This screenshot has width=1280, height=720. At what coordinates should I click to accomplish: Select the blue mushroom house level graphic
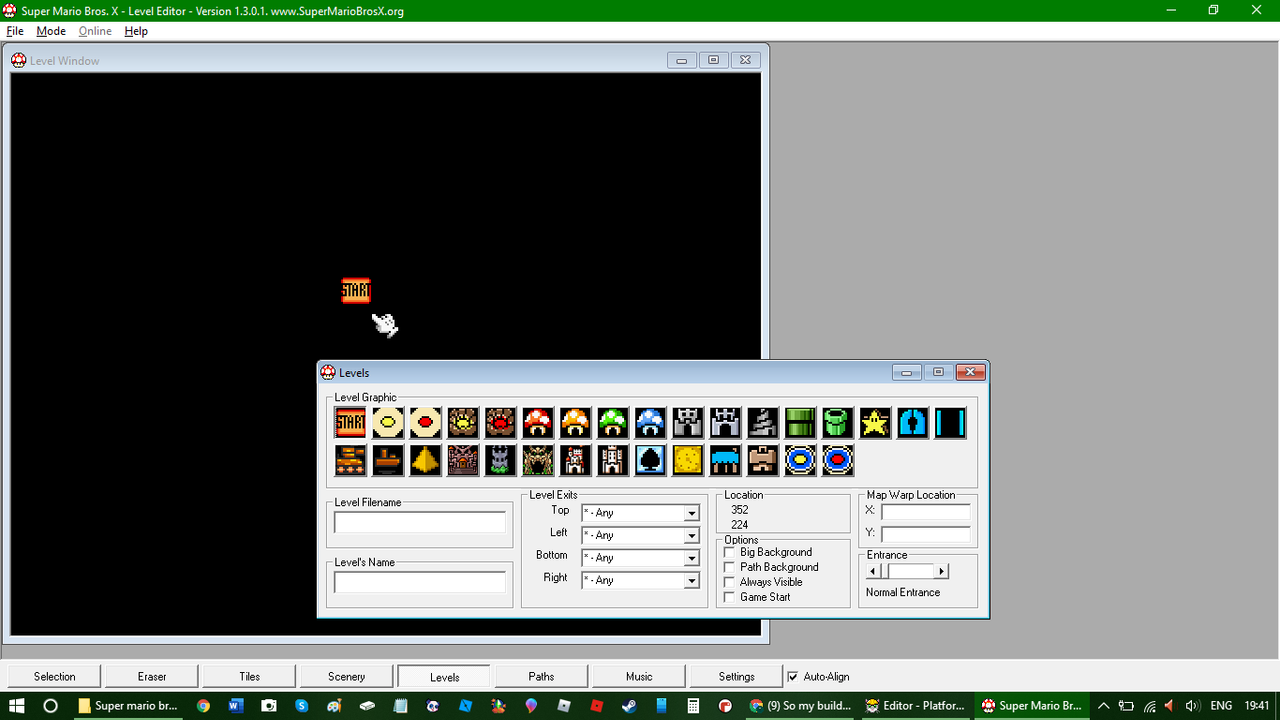[x=650, y=422]
